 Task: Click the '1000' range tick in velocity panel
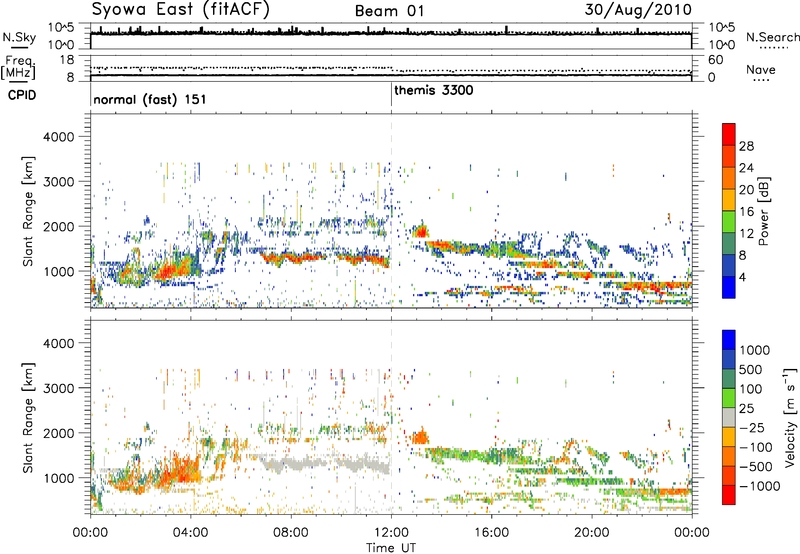click(x=58, y=478)
